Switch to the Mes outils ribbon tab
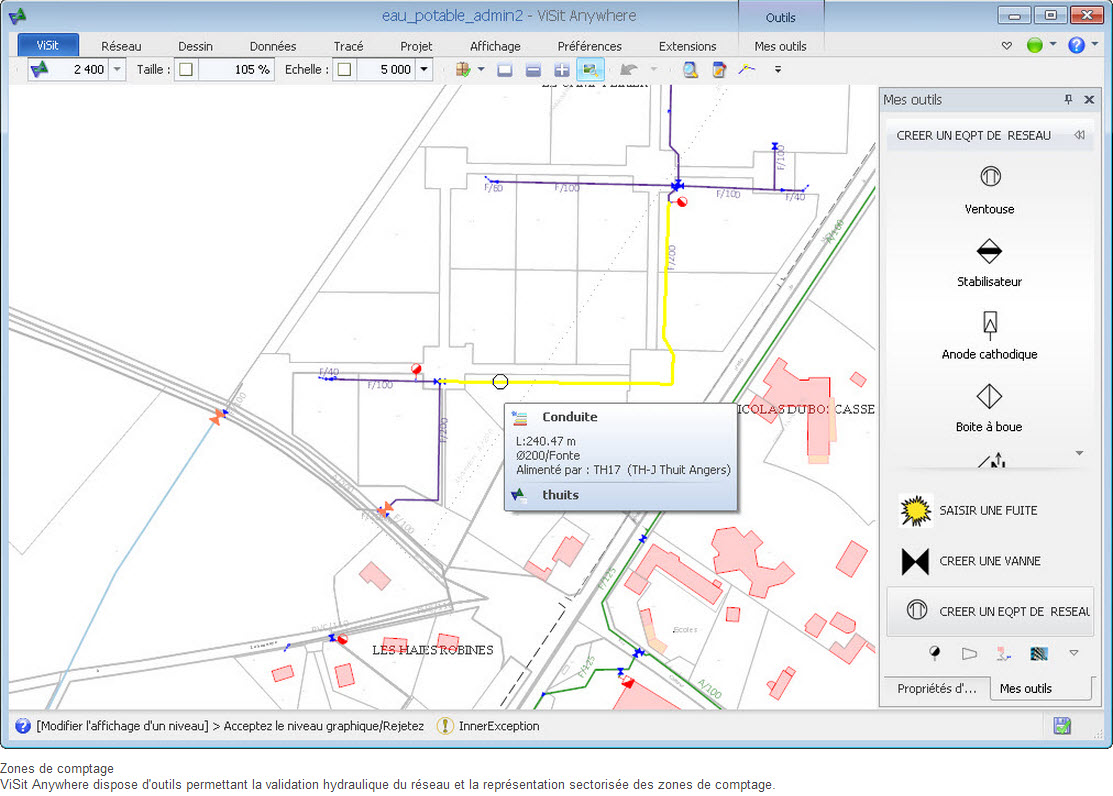 coord(780,46)
